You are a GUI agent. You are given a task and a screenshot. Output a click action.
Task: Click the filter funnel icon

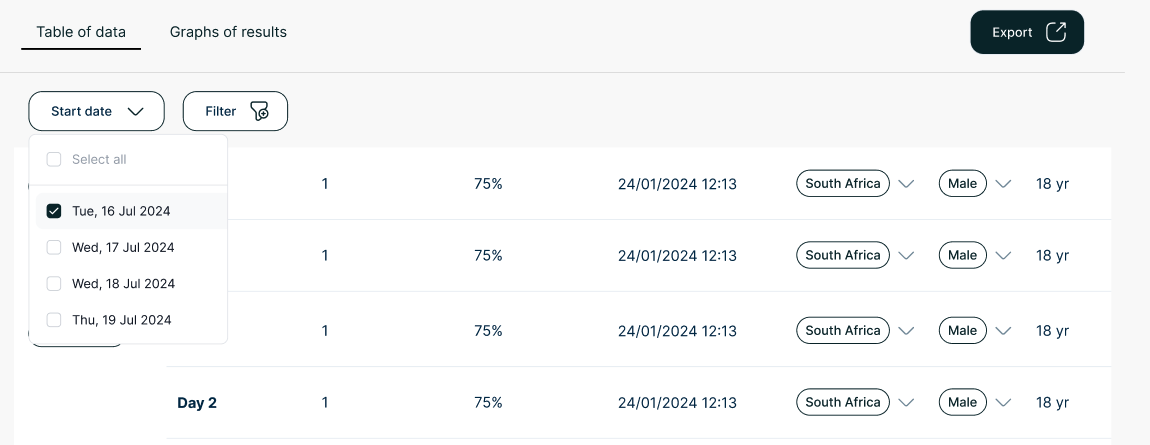(x=259, y=111)
